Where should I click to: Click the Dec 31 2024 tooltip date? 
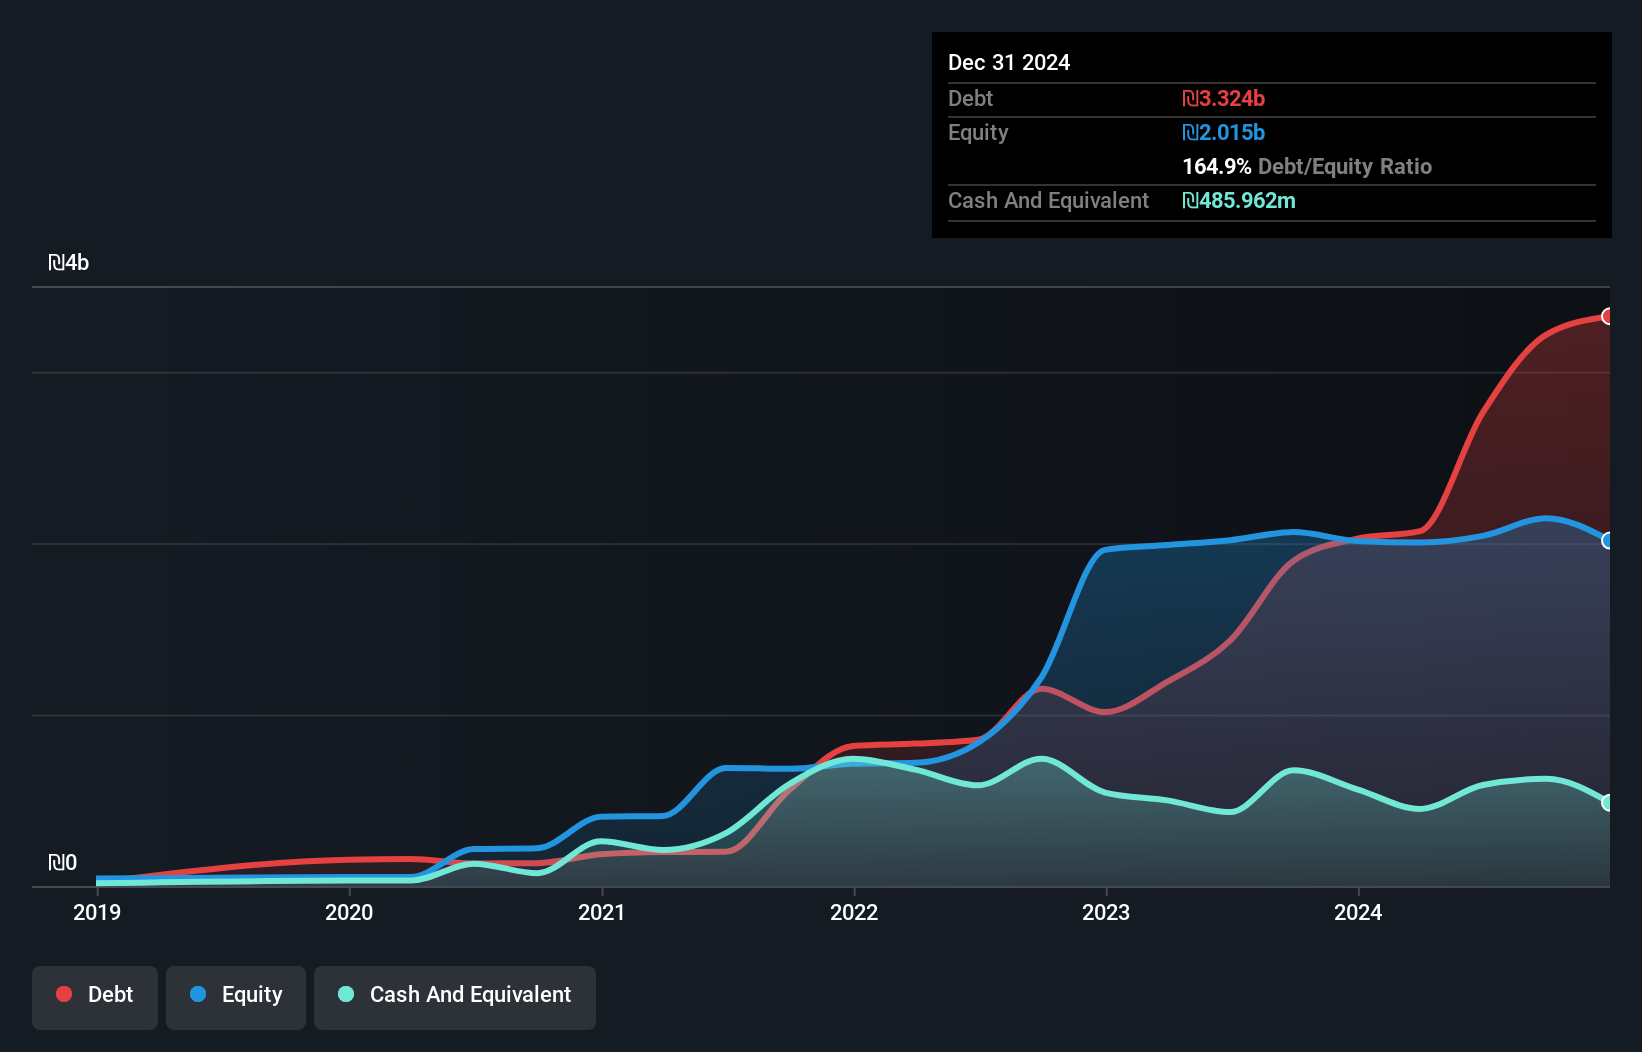click(x=1009, y=63)
